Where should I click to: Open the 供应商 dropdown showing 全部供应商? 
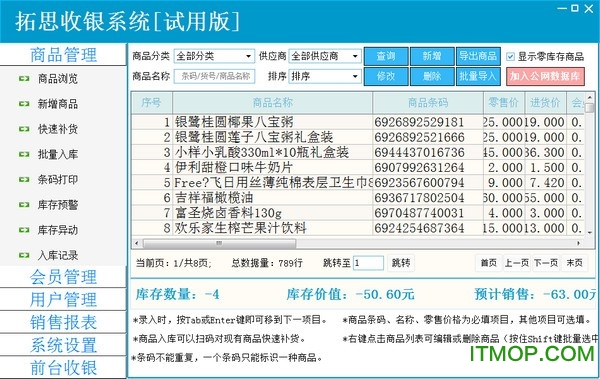tap(325, 56)
